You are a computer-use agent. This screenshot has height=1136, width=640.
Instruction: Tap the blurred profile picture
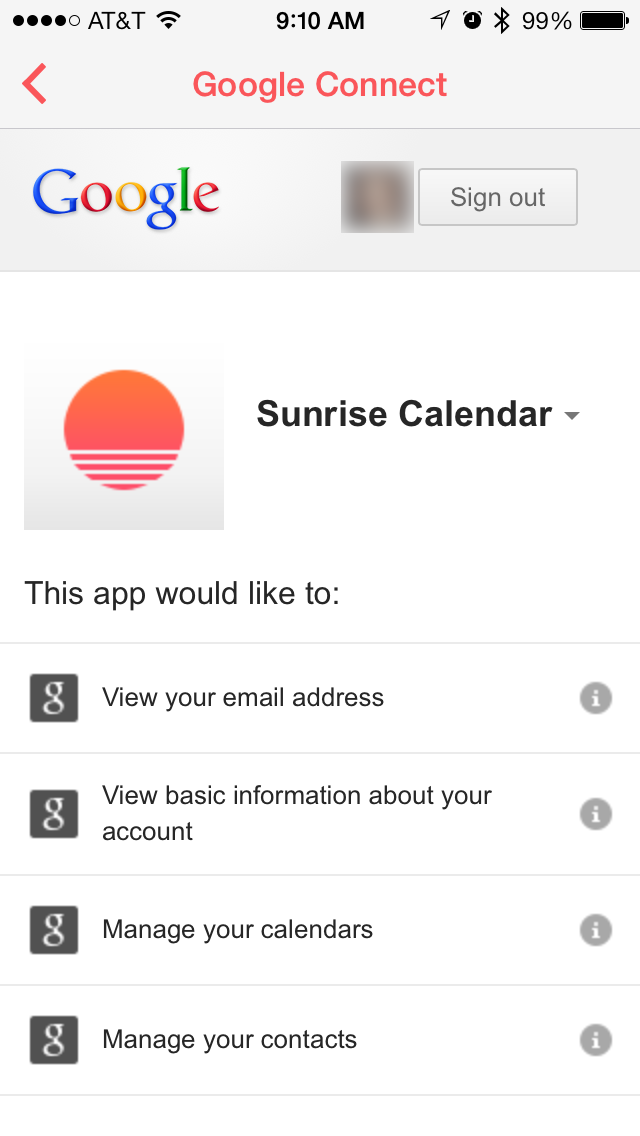377,197
